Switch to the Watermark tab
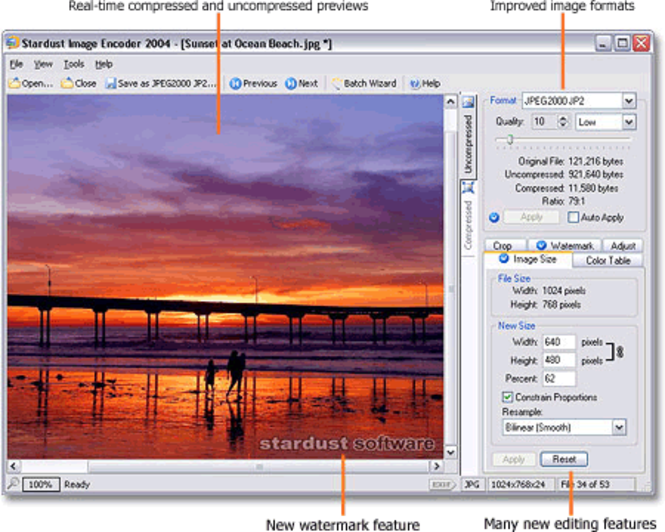Screen dimensions: 665x532 pos(565,246)
